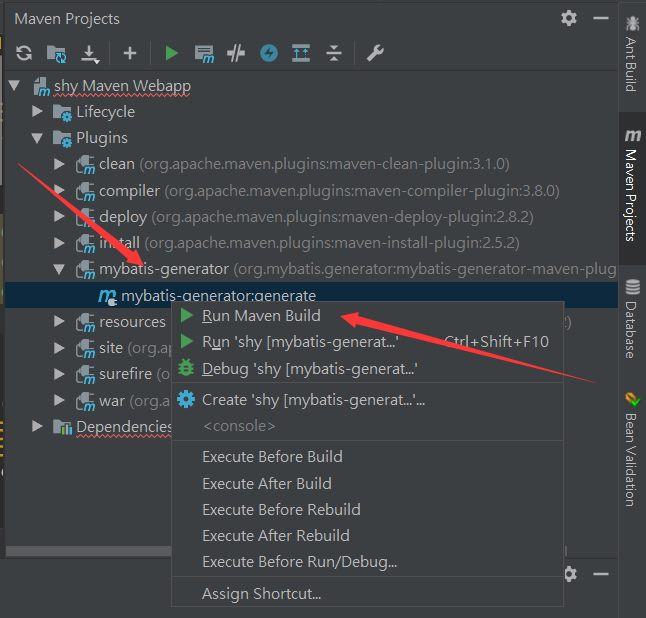
Task: Select the Dependencies label
Action: [x=124, y=427]
